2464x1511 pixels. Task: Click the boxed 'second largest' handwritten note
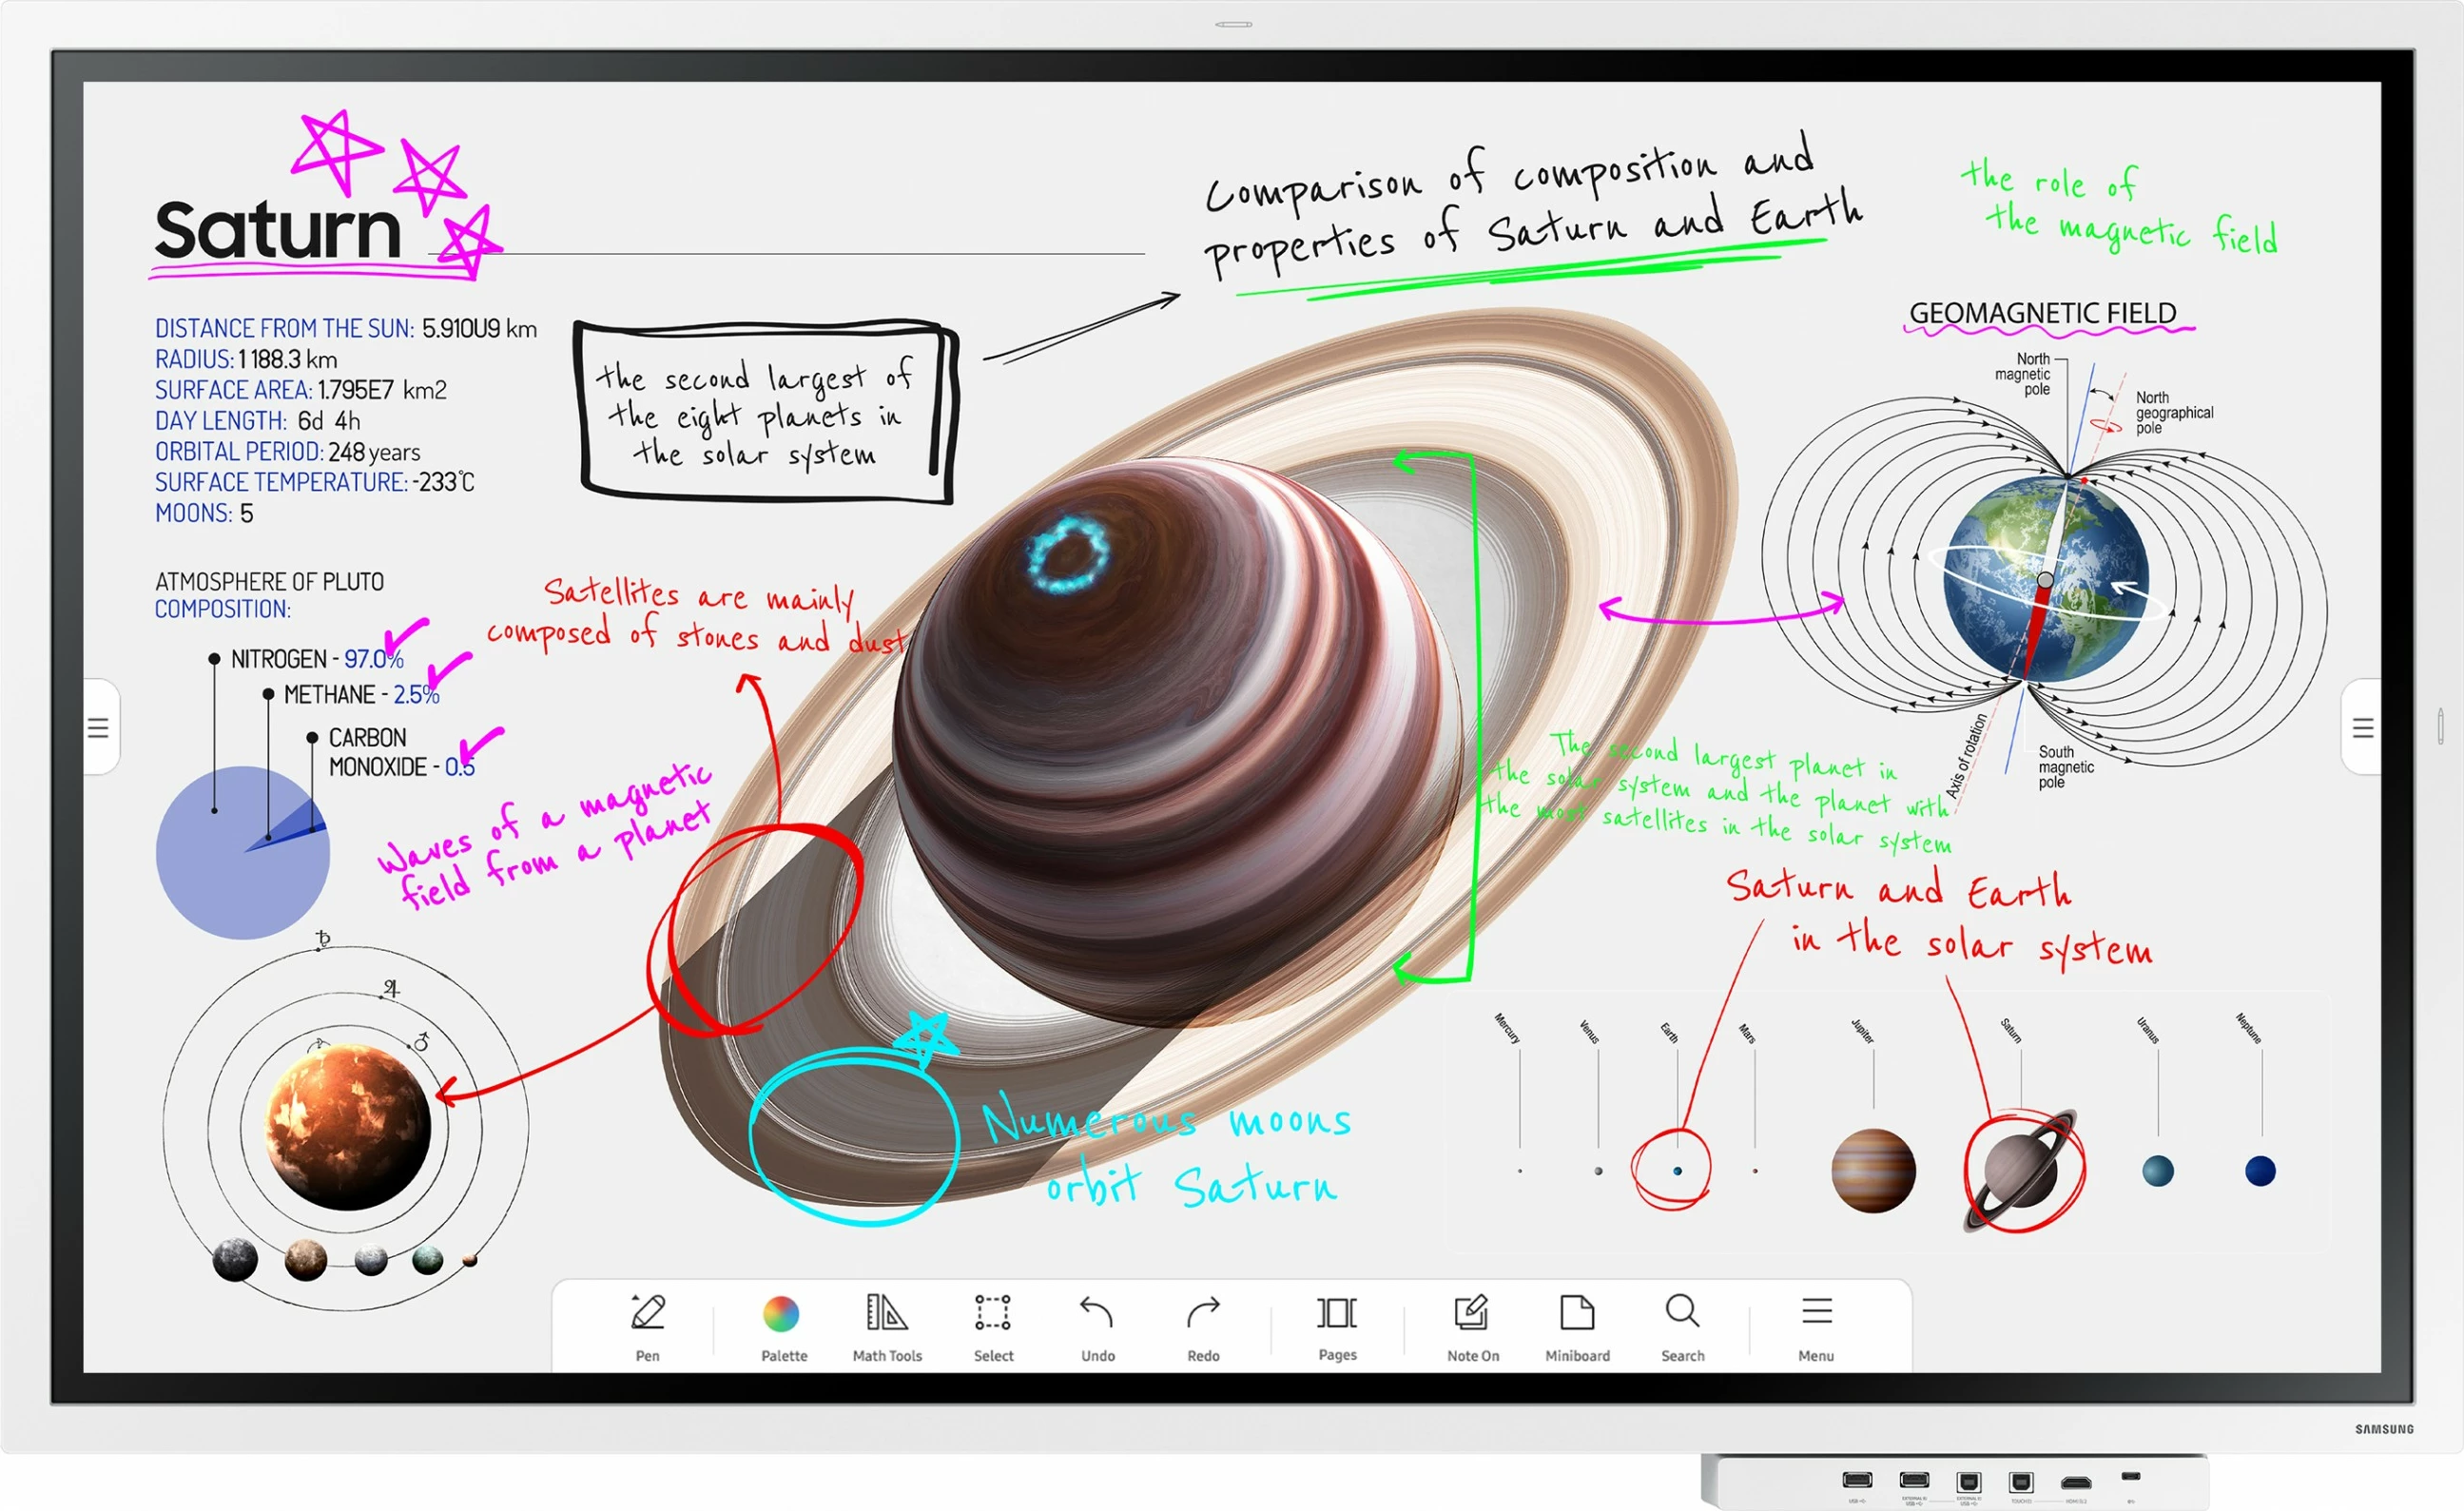pyautogui.click(x=765, y=412)
